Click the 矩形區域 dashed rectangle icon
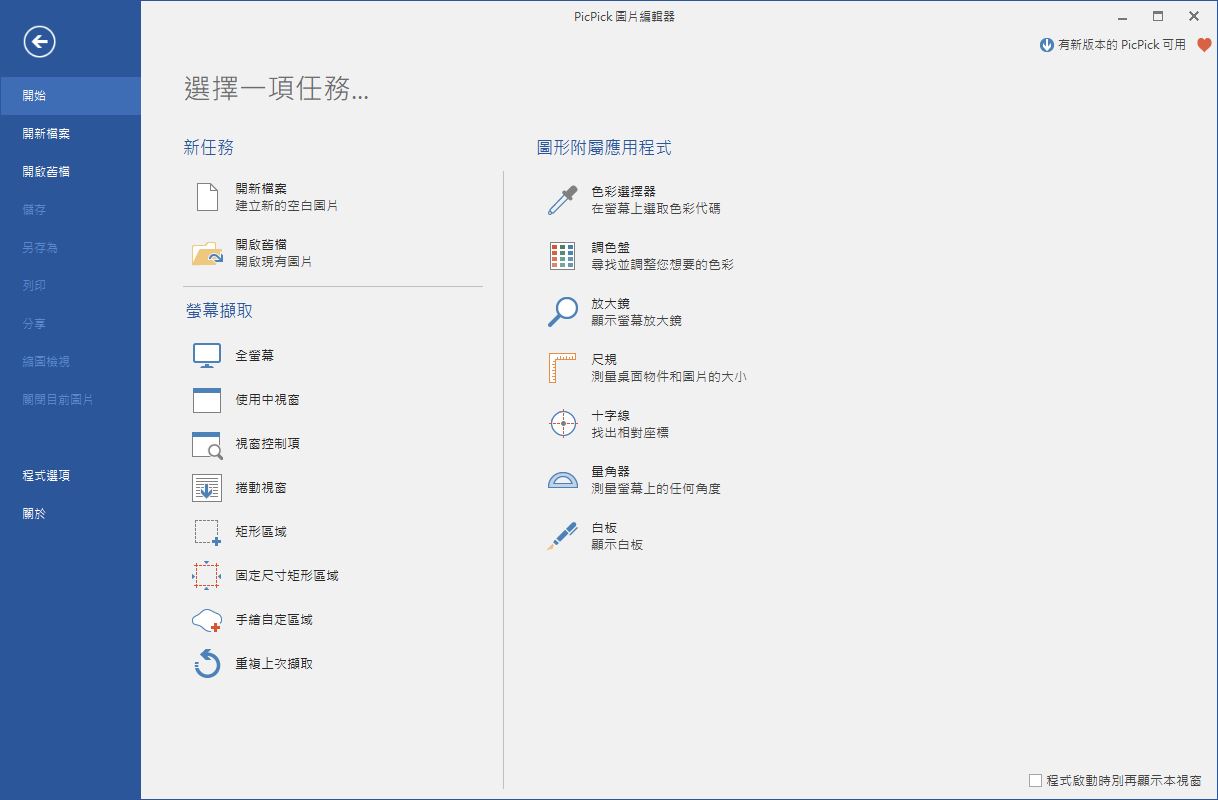This screenshot has height=800, width=1218. 207,532
